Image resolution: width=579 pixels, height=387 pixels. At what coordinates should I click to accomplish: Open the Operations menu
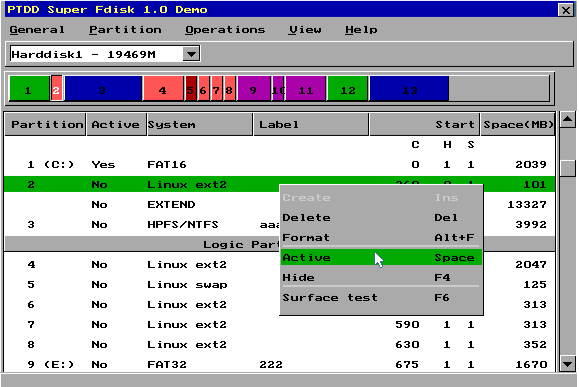[225, 30]
